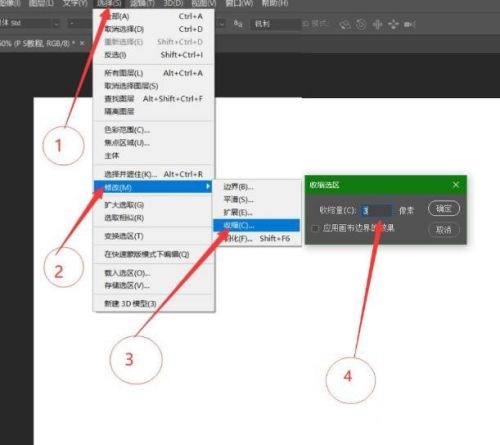Choose 焦点区域(U)... menu item
The width and height of the screenshot is (500, 445).
pyautogui.click(x=154, y=143)
